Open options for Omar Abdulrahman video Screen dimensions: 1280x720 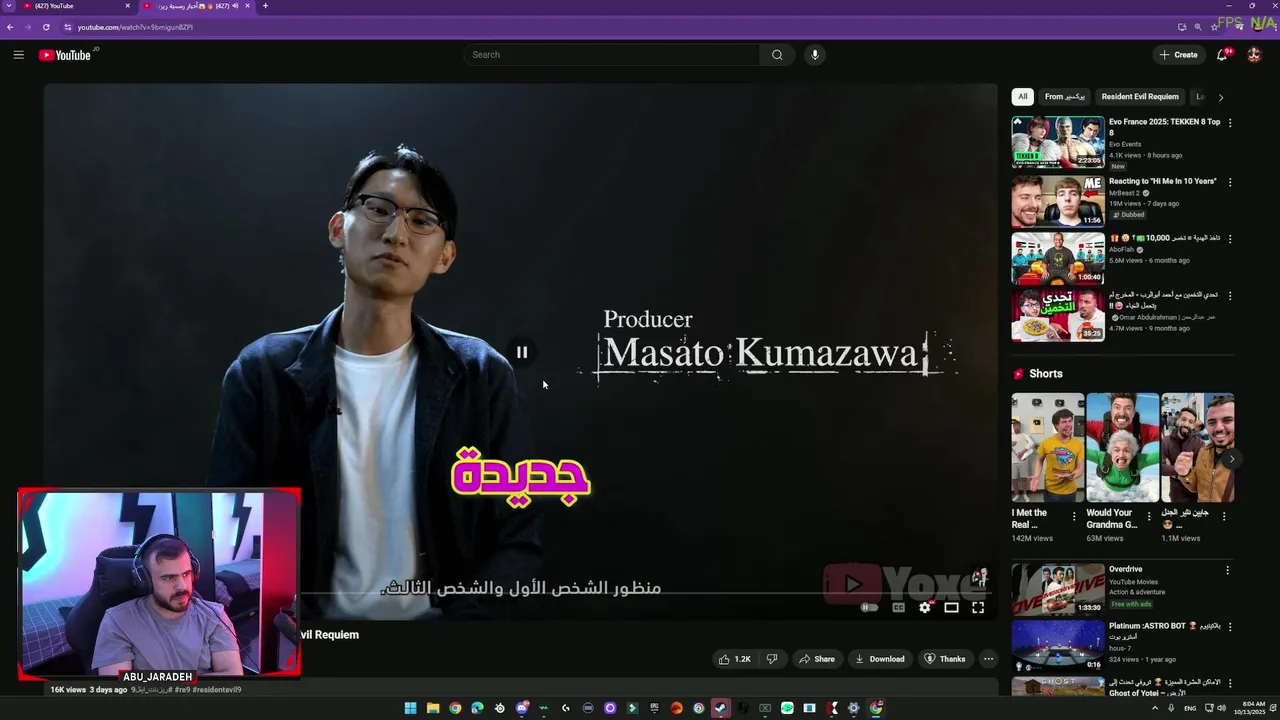click(1230, 296)
